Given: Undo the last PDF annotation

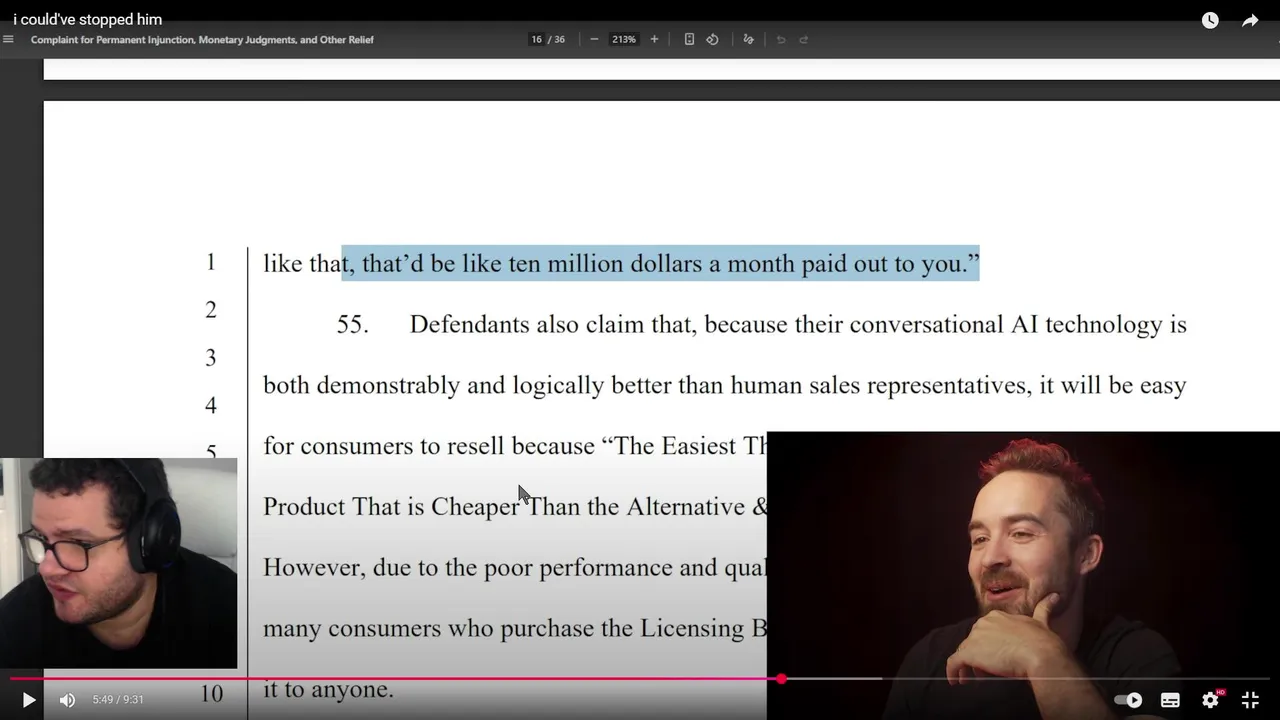Looking at the screenshot, I should [781, 39].
